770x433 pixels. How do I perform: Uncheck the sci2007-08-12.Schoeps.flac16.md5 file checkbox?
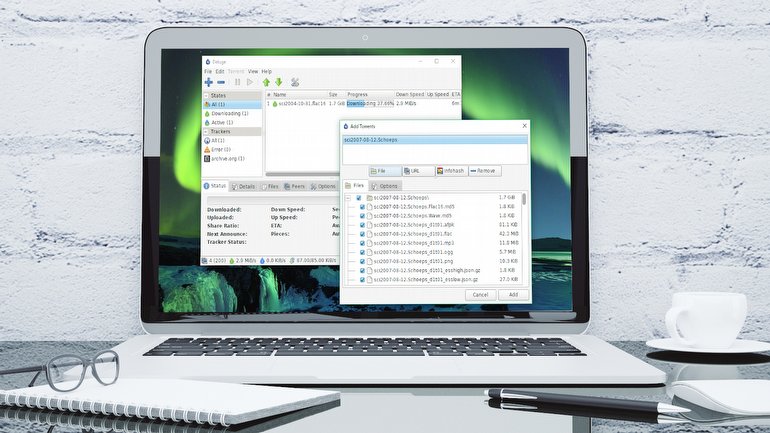pyautogui.click(x=362, y=207)
